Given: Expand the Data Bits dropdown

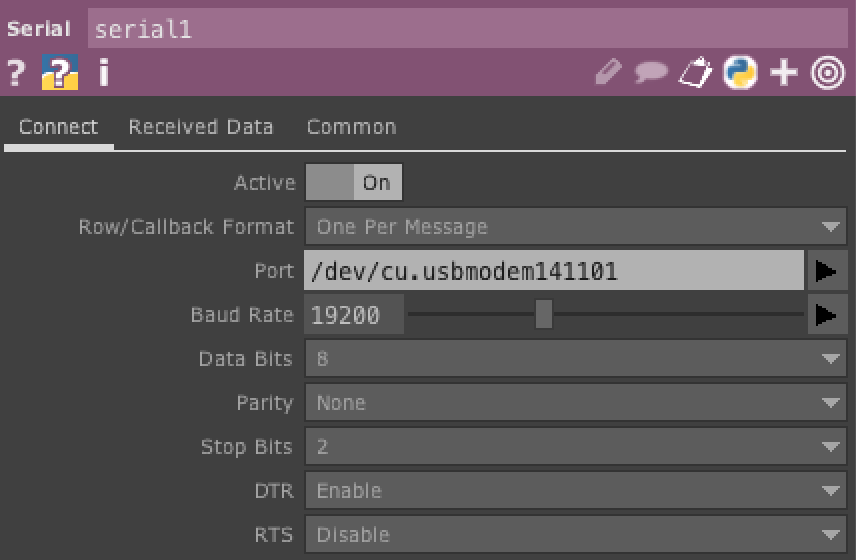Looking at the screenshot, I should [x=575, y=359].
